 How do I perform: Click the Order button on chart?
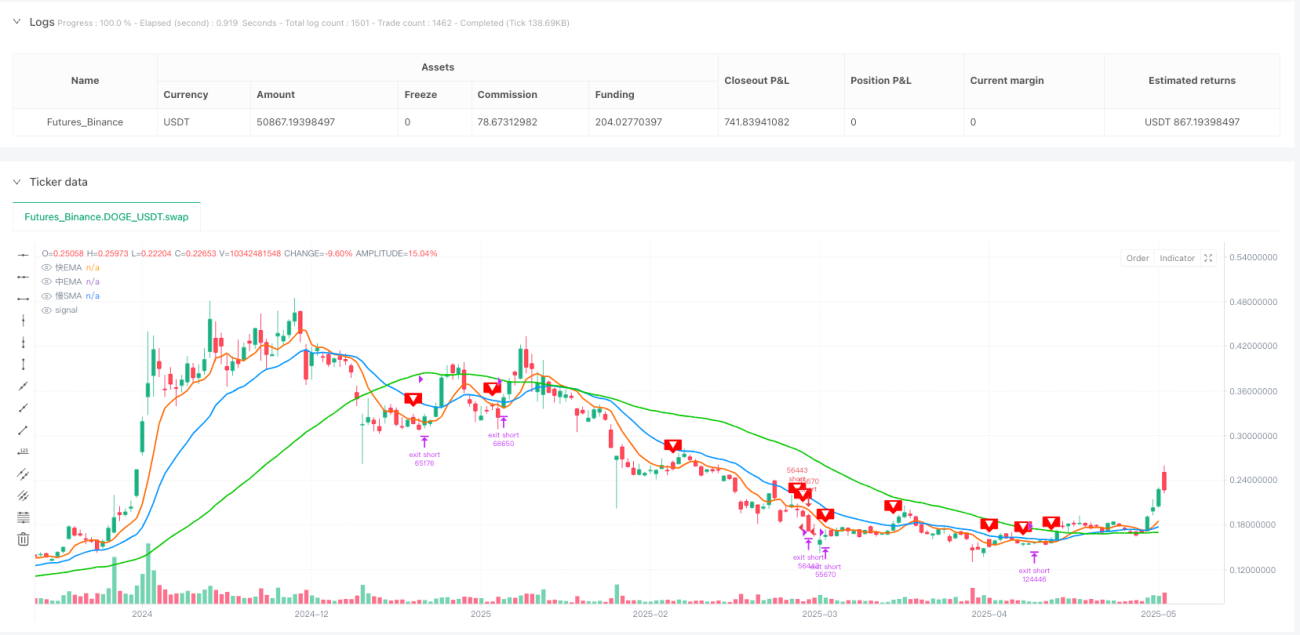click(1138, 258)
